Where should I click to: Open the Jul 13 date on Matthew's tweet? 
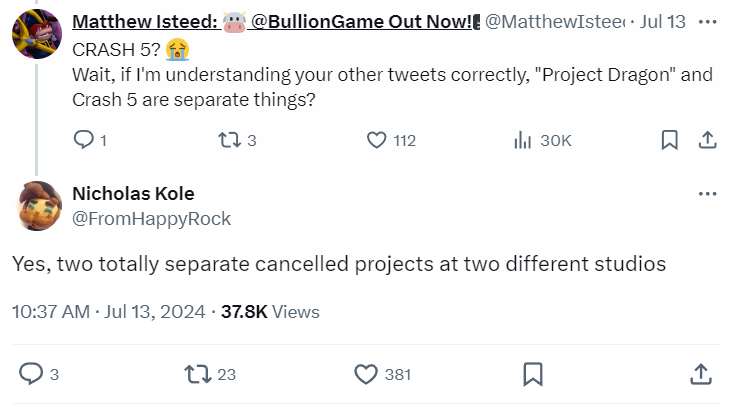(663, 21)
